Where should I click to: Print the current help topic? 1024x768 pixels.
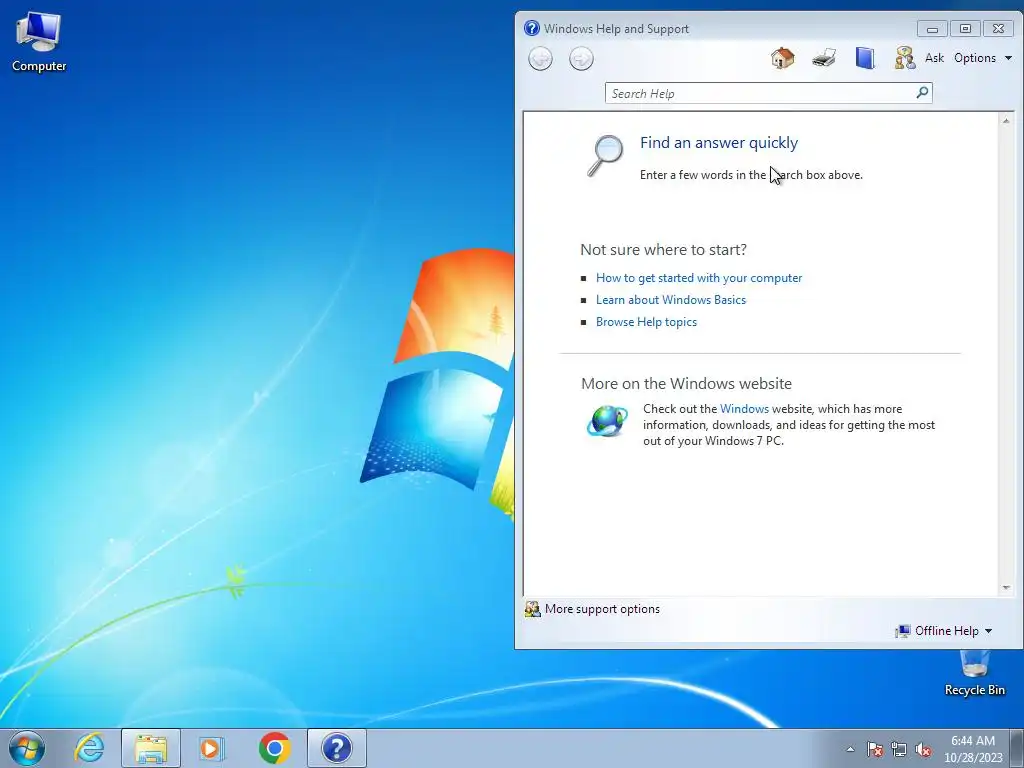(x=824, y=58)
